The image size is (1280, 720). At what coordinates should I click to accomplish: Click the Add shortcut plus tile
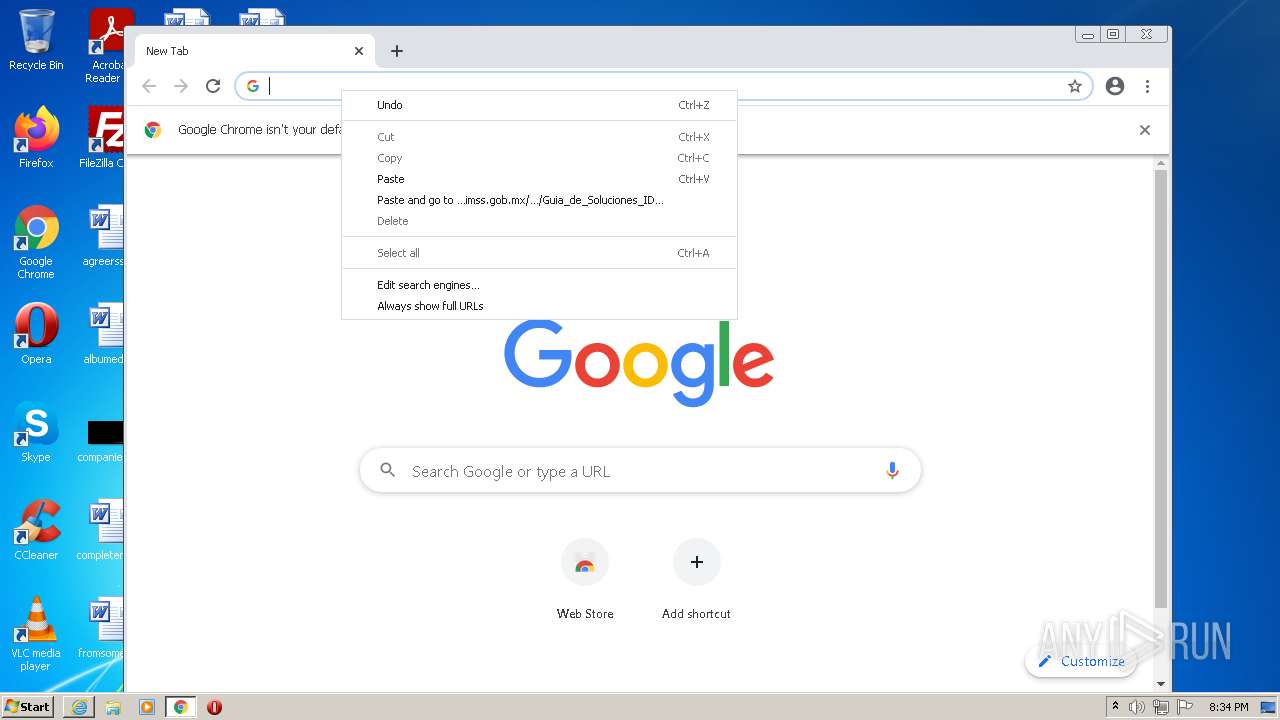click(x=697, y=579)
